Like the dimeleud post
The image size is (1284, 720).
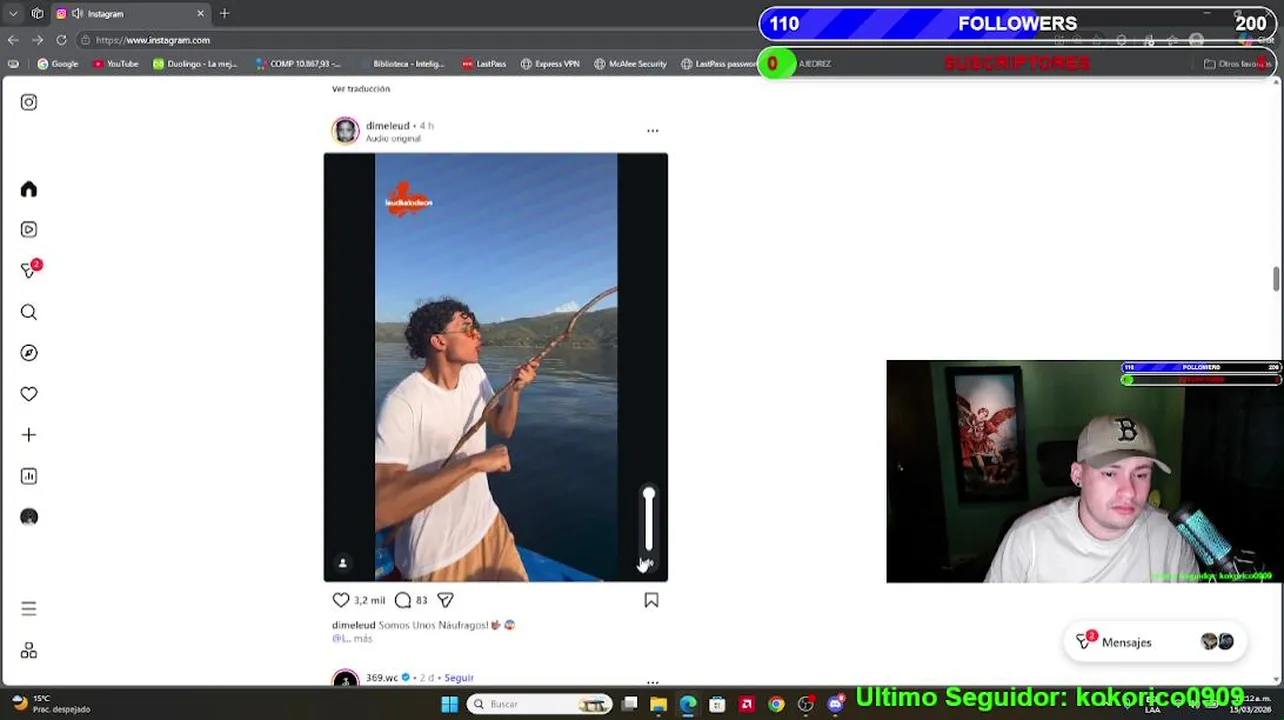[341, 600]
